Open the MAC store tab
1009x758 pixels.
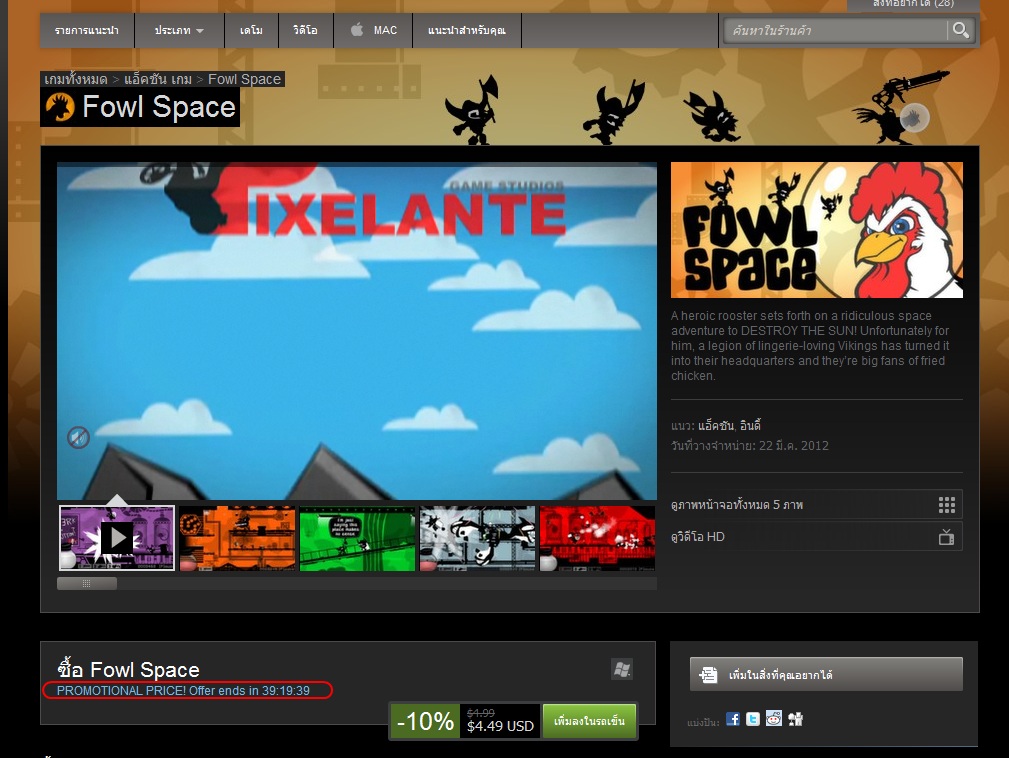pyautogui.click(x=373, y=30)
